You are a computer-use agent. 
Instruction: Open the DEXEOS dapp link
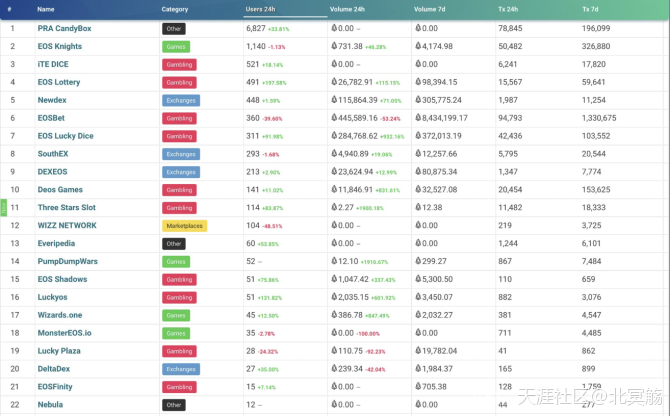(x=53, y=172)
